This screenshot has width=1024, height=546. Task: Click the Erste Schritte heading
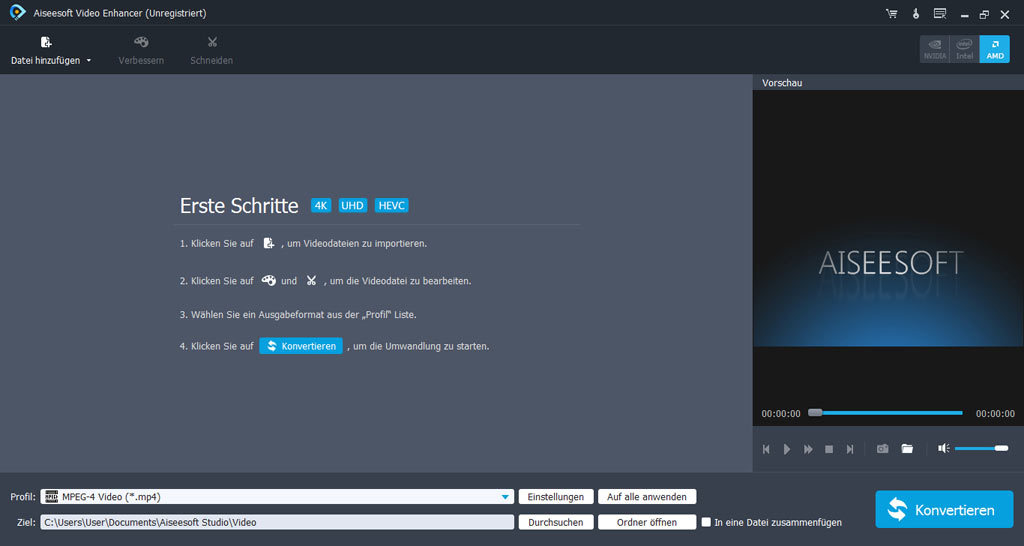(239, 206)
